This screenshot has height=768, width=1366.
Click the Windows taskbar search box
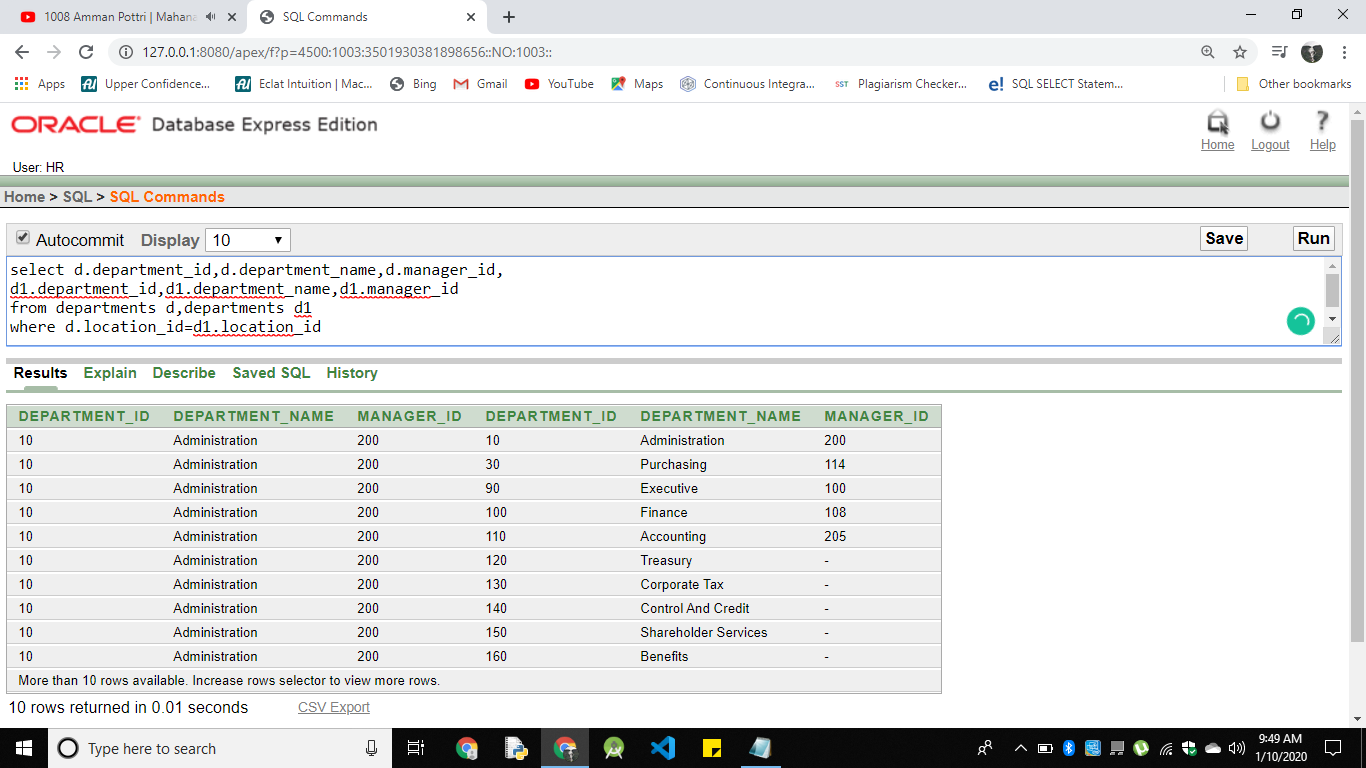tap(220, 748)
